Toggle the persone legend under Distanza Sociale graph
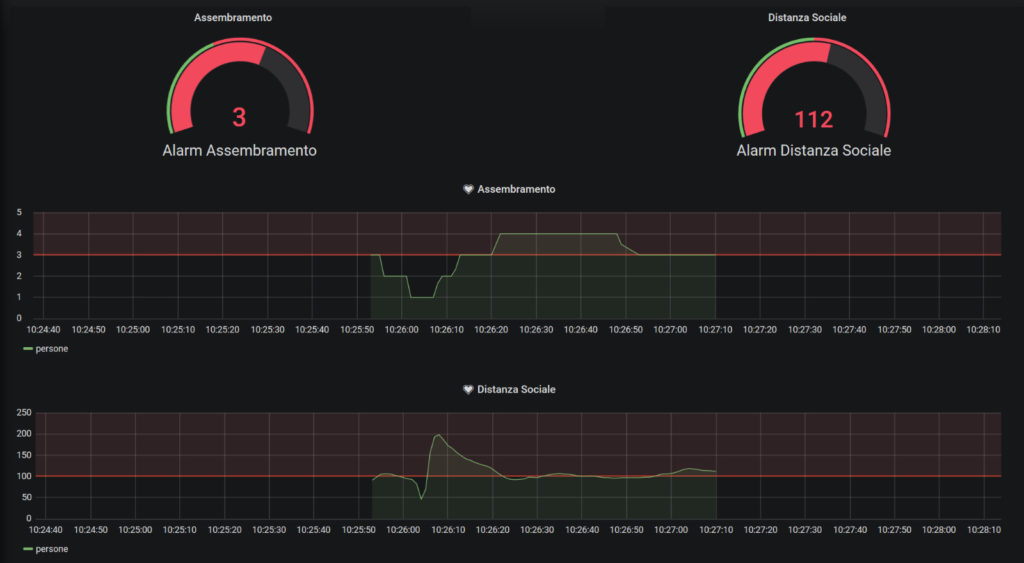 point(52,549)
